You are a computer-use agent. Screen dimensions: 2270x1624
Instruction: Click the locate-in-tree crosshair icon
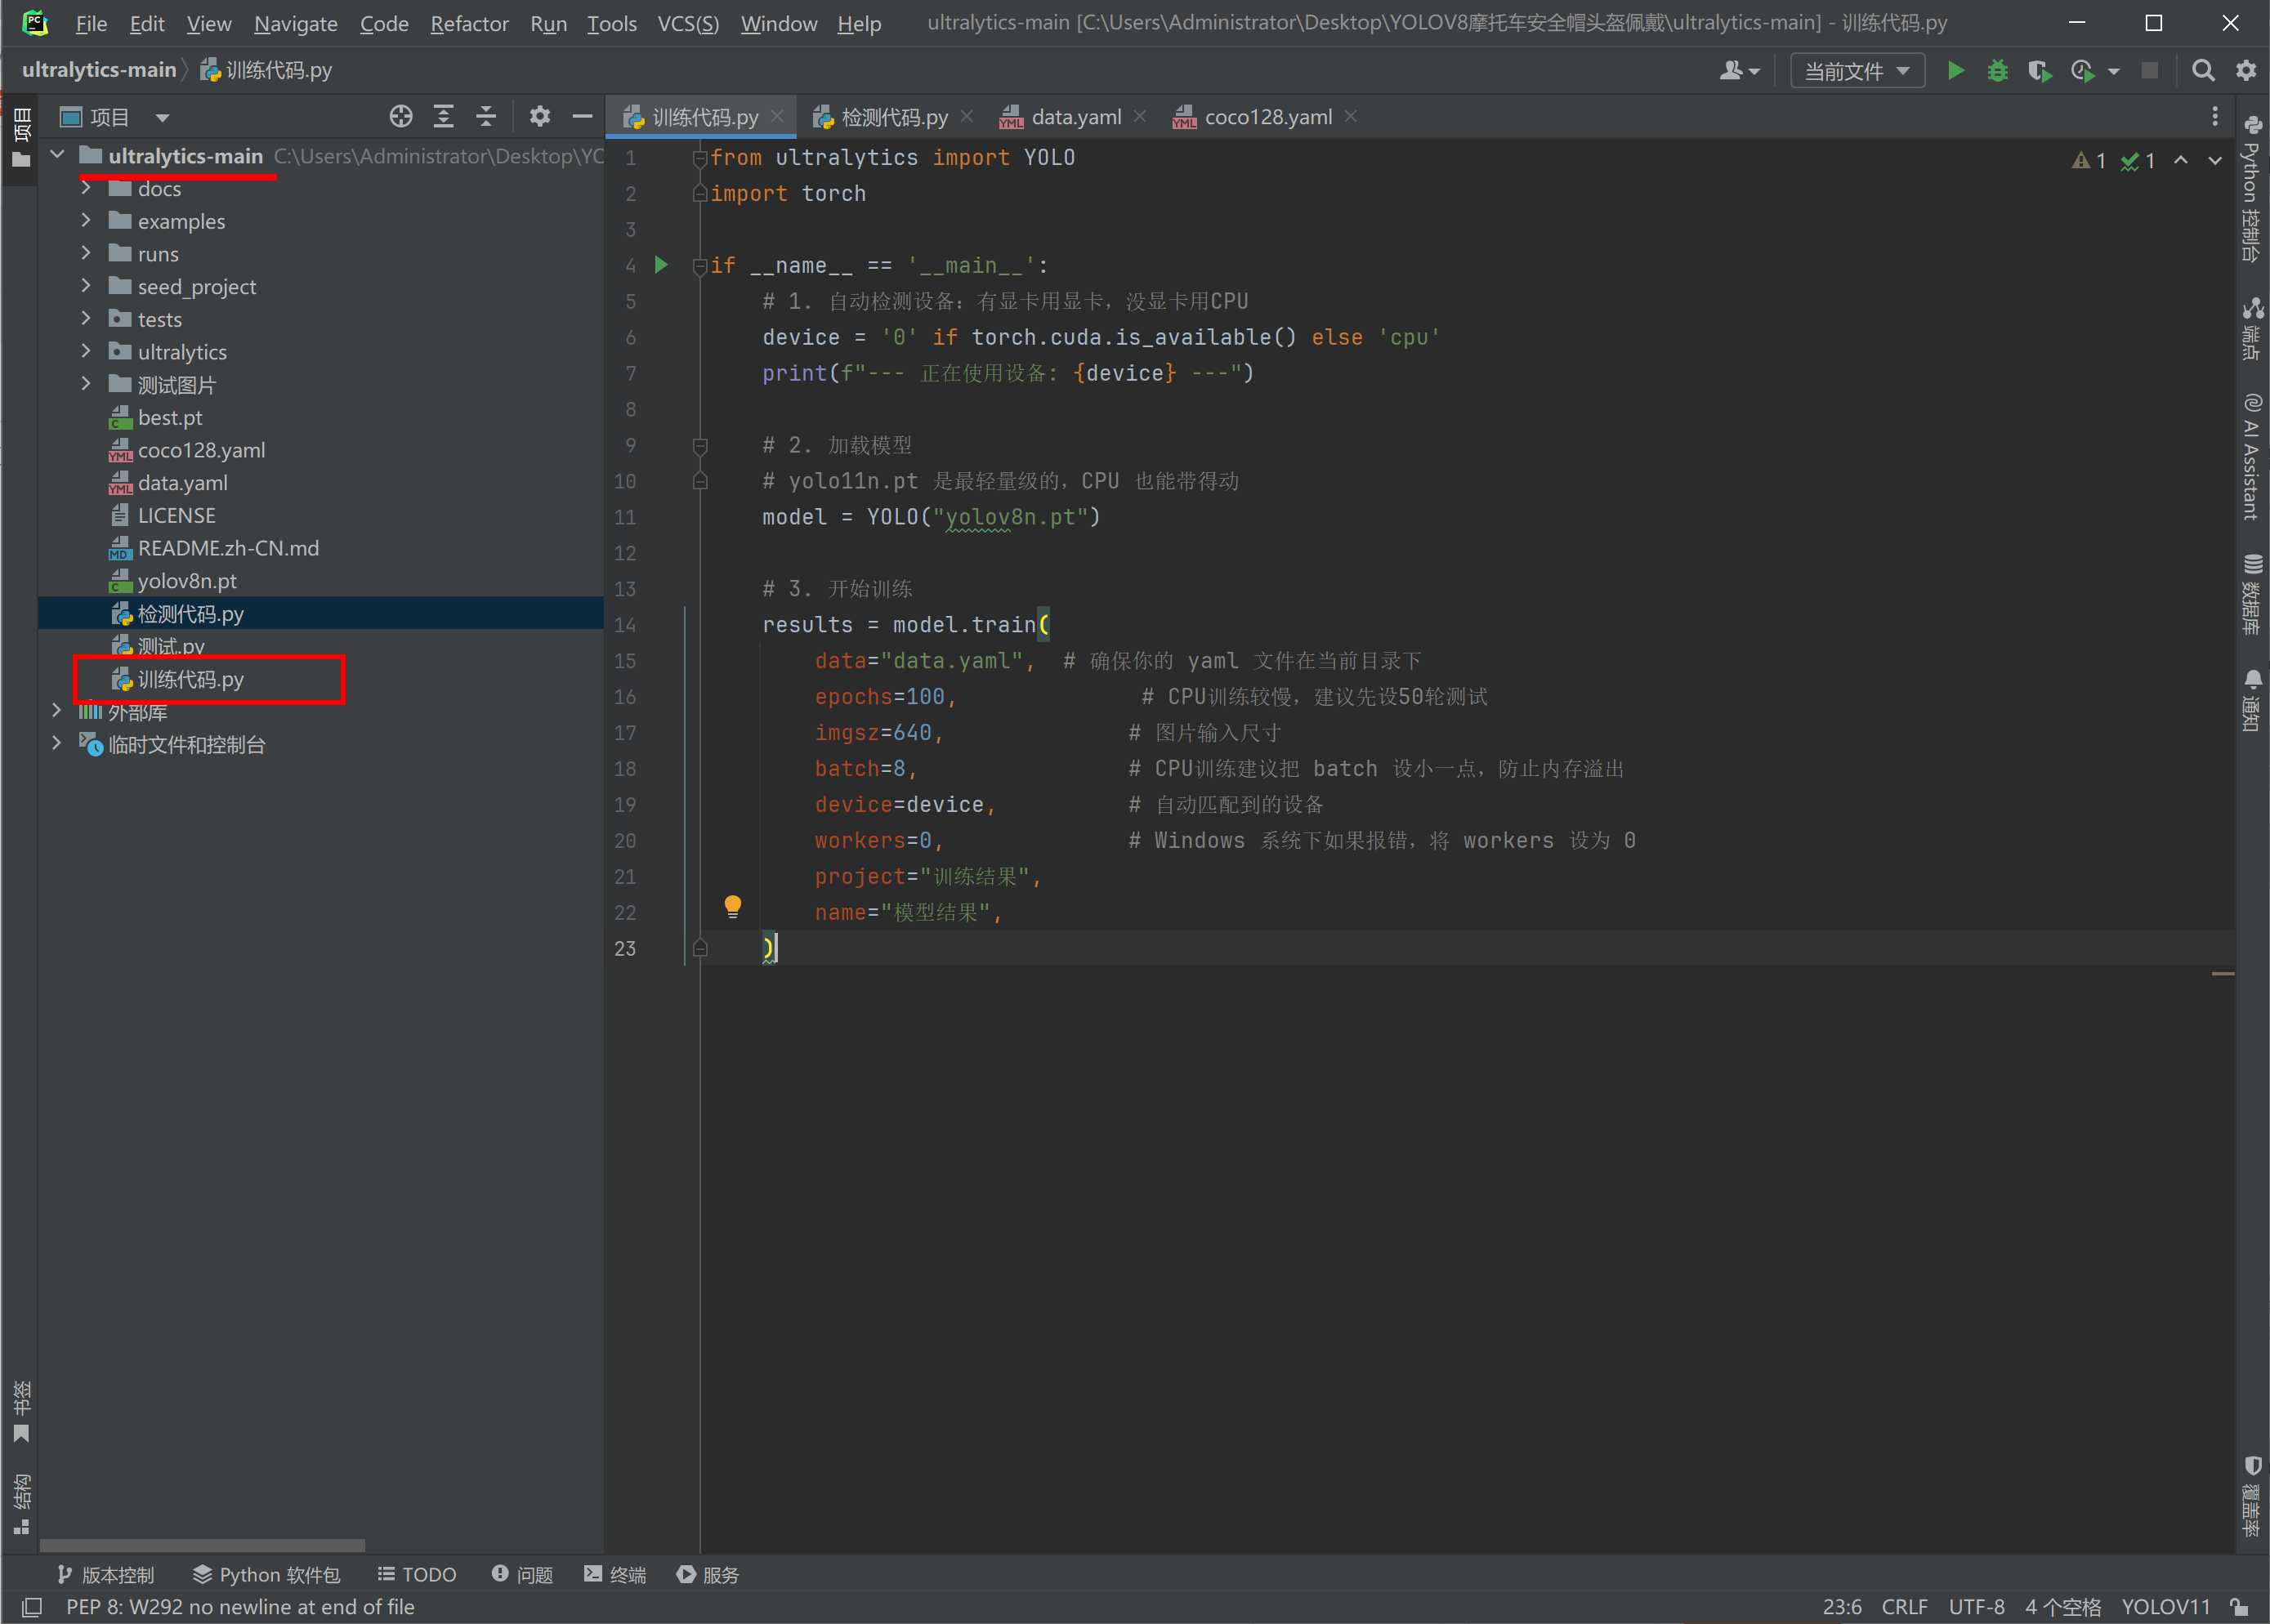click(x=401, y=117)
